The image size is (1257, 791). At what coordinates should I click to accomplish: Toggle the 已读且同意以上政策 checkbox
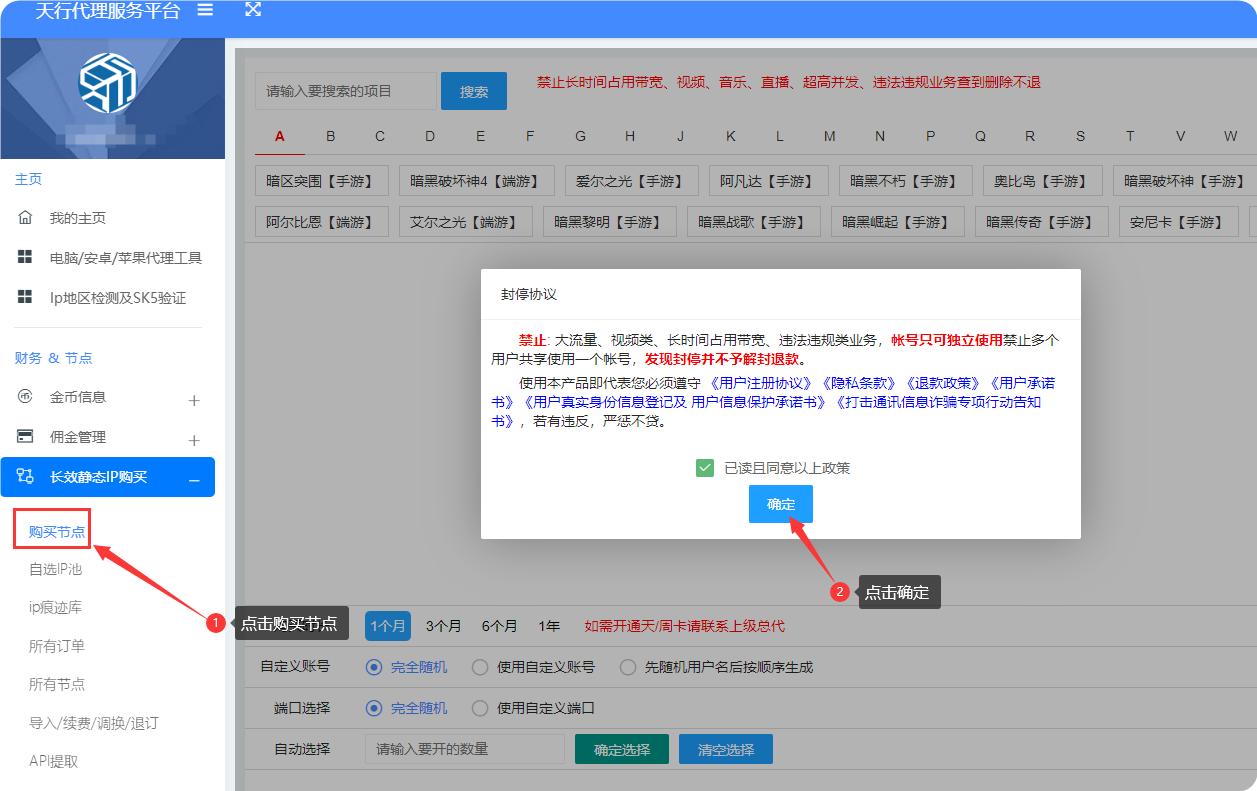[705, 468]
